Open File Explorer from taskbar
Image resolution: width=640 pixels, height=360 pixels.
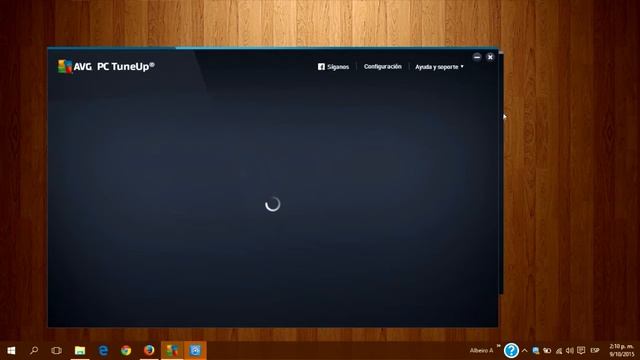point(80,351)
